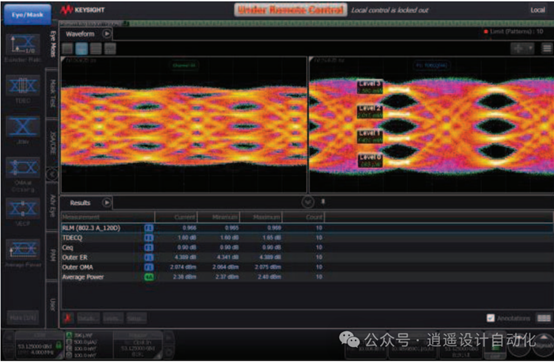Collapse the side panel with circled arrow

click(x=52, y=174)
